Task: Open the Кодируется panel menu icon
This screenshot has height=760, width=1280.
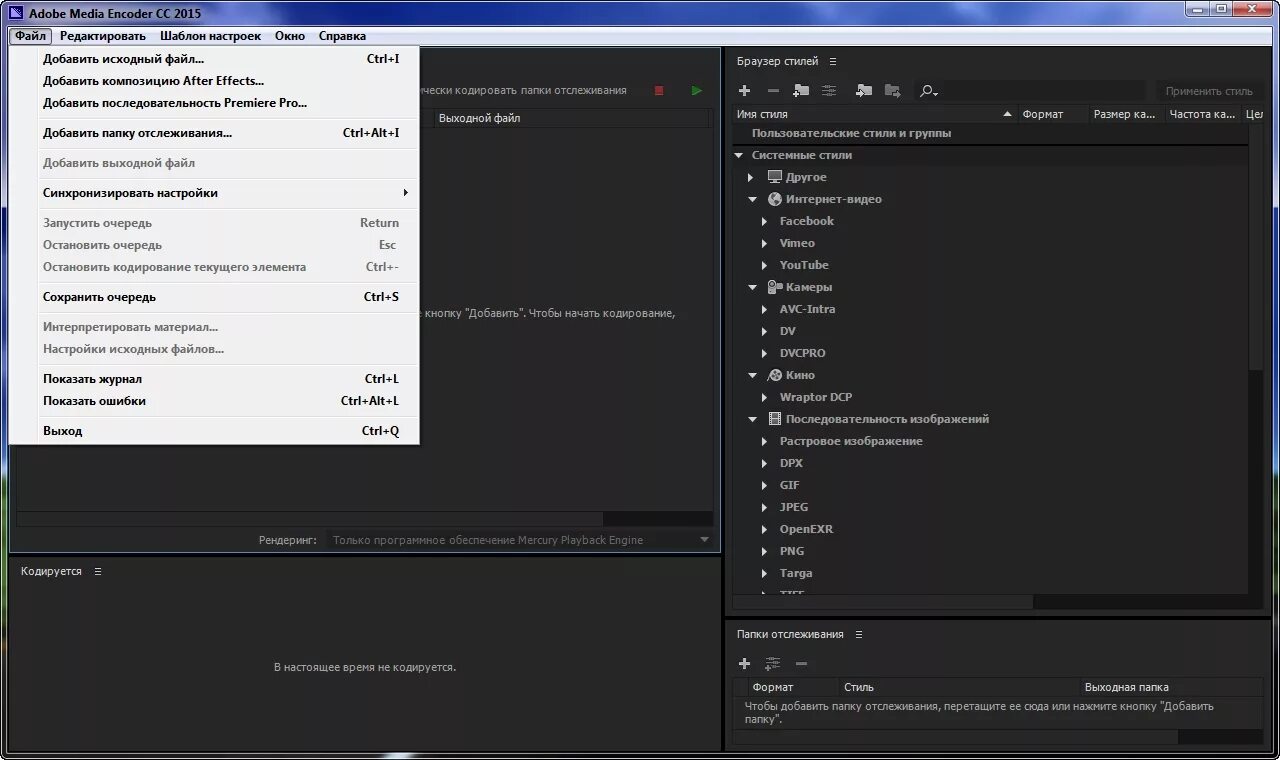Action: 97,572
